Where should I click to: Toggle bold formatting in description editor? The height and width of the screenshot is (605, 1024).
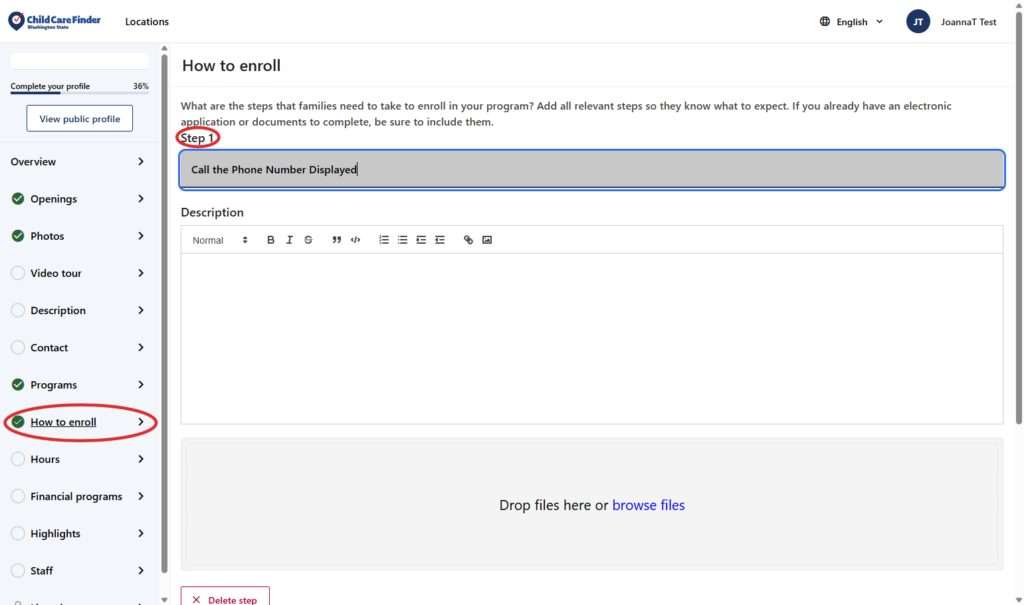tap(271, 240)
